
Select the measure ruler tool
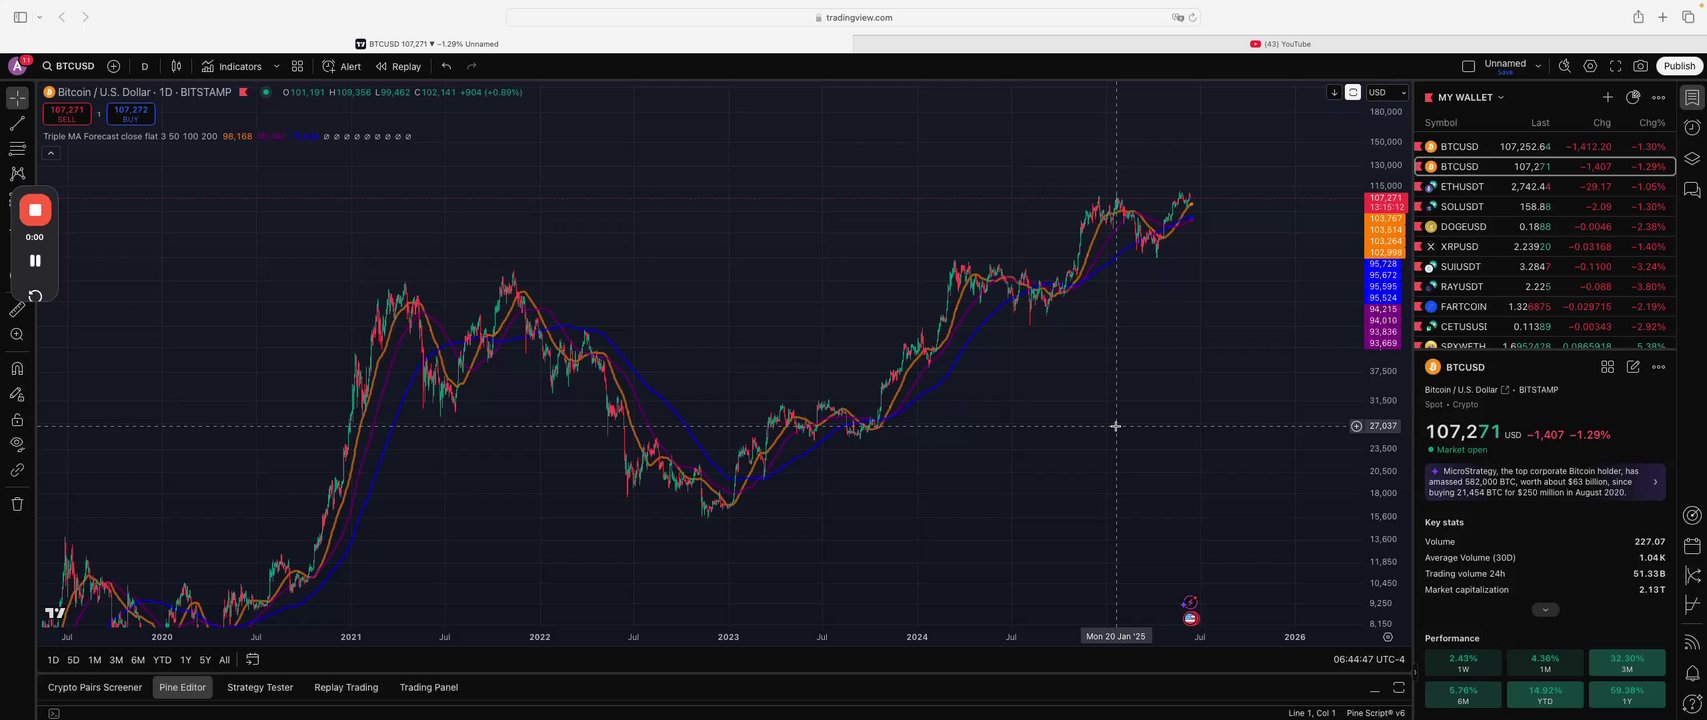17,310
